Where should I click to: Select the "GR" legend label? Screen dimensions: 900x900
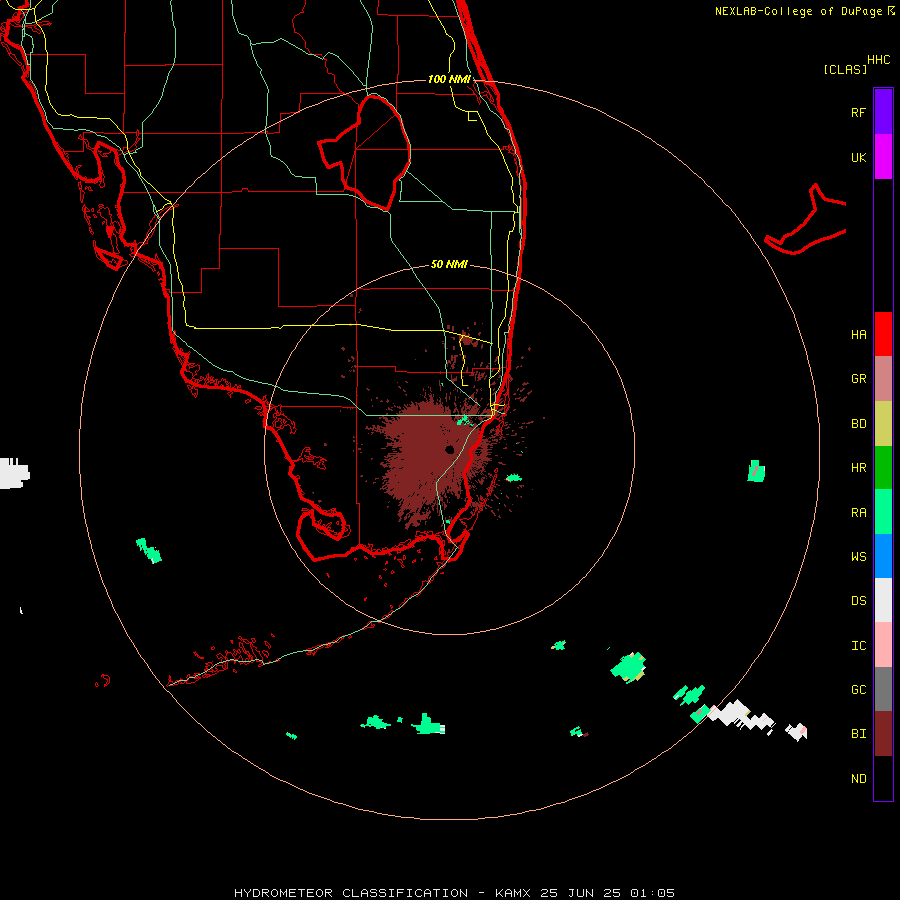coord(858,379)
